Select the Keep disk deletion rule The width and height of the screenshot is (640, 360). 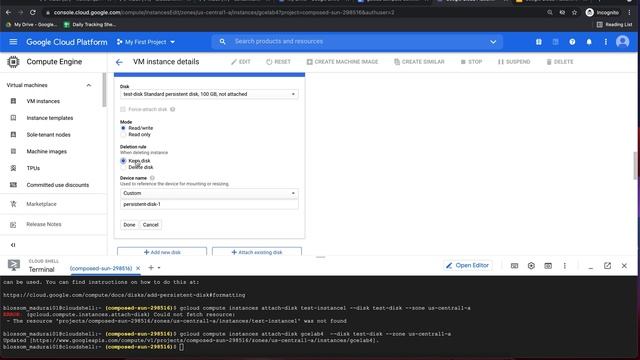point(123,161)
